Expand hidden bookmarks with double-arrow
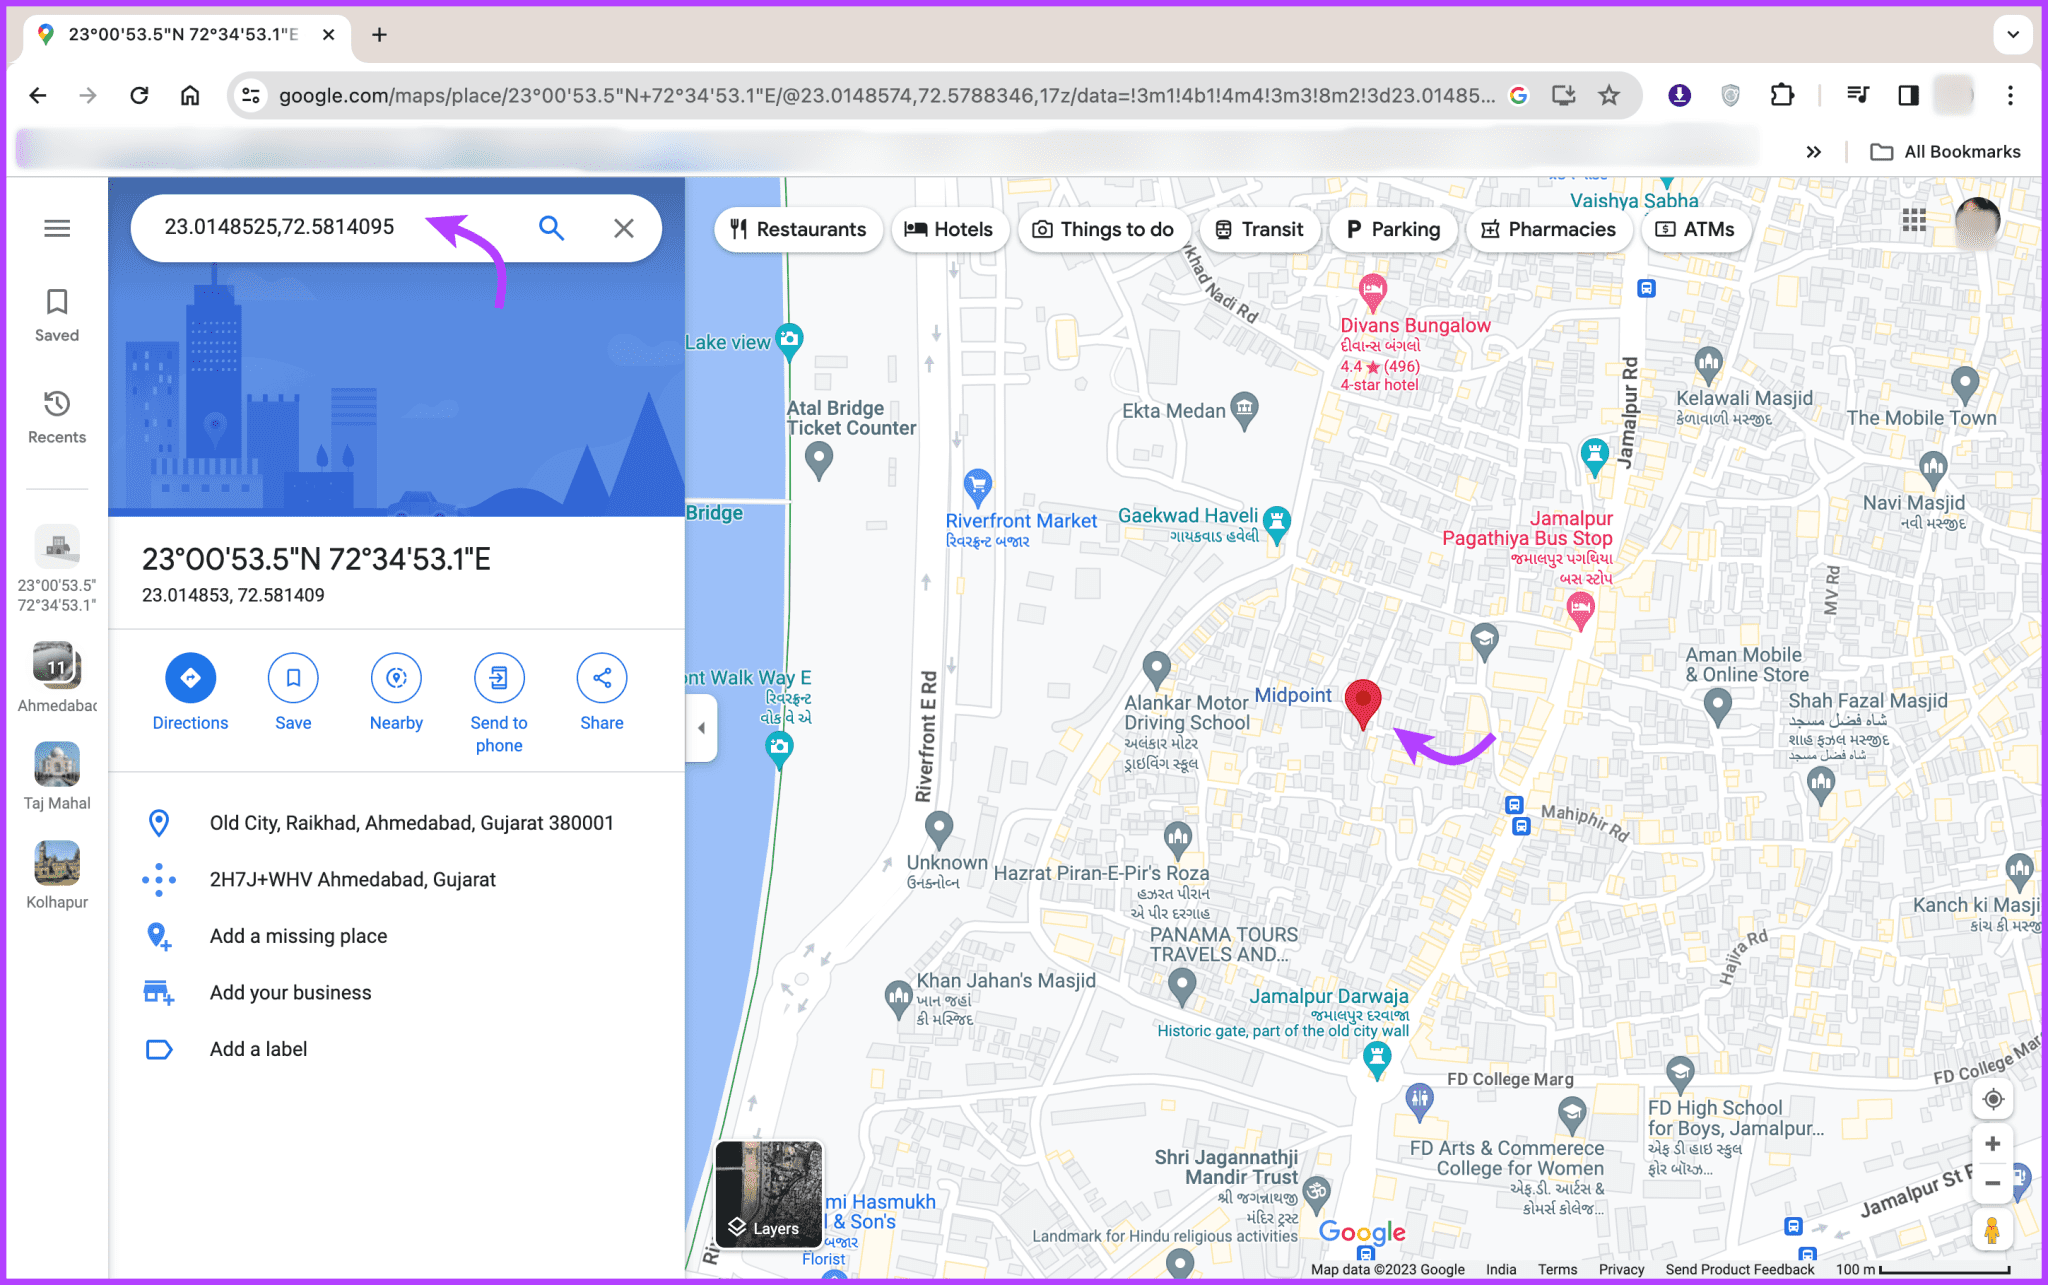This screenshot has width=2048, height=1285. pos(1813,151)
